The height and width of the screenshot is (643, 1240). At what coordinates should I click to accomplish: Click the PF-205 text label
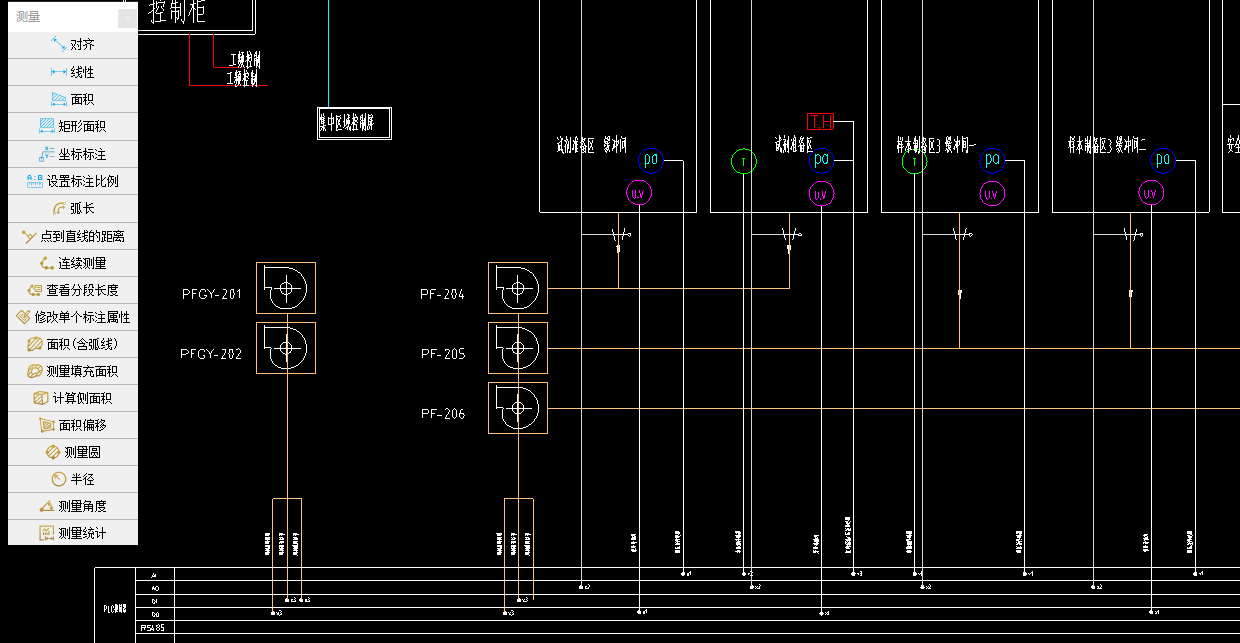pyautogui.click(x=443, y=354)
